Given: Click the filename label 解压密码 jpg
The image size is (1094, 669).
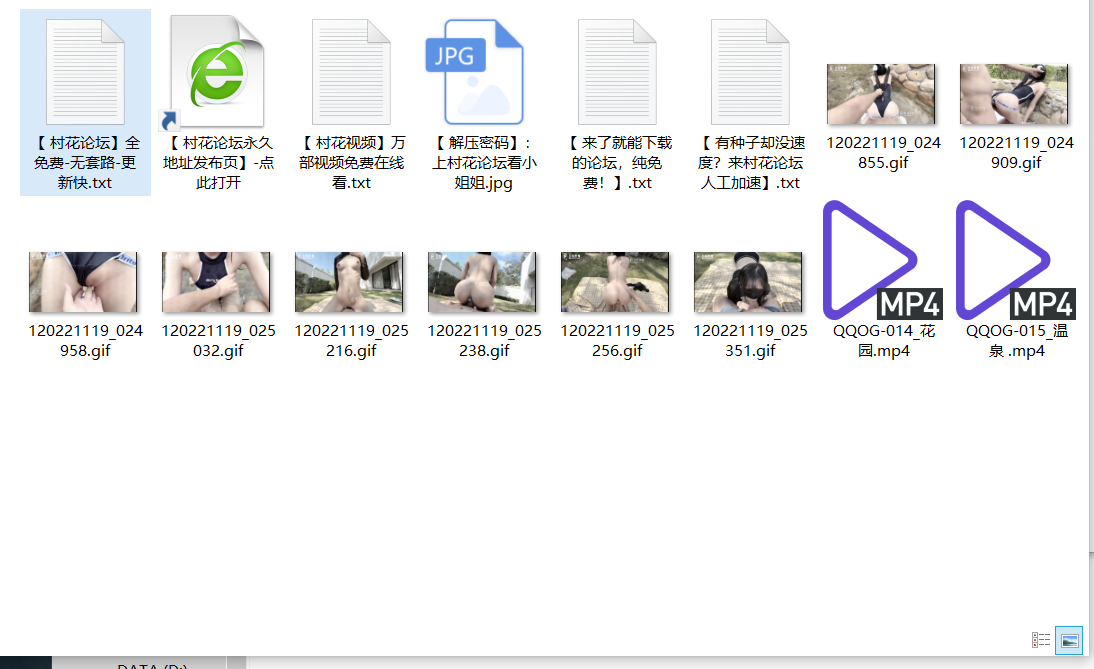Looking at the screenshot, I should (x=485, y=163).
